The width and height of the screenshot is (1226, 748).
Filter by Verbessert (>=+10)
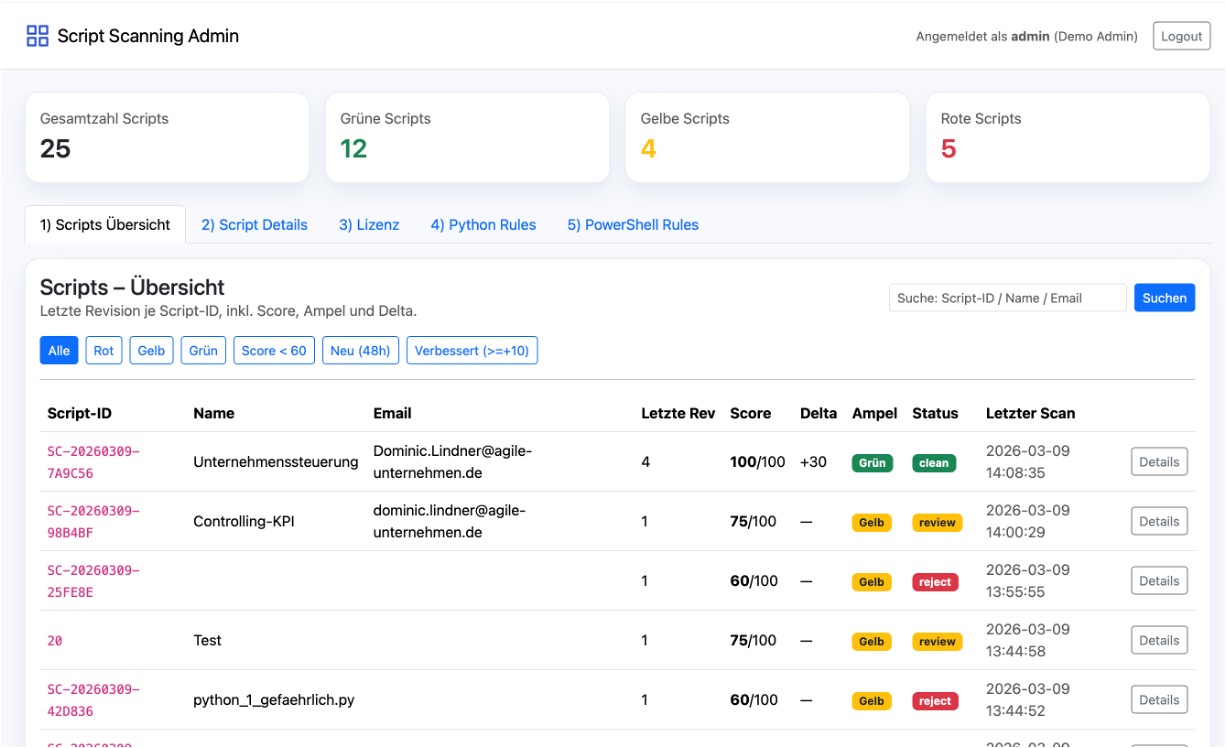tap(472, 351)
